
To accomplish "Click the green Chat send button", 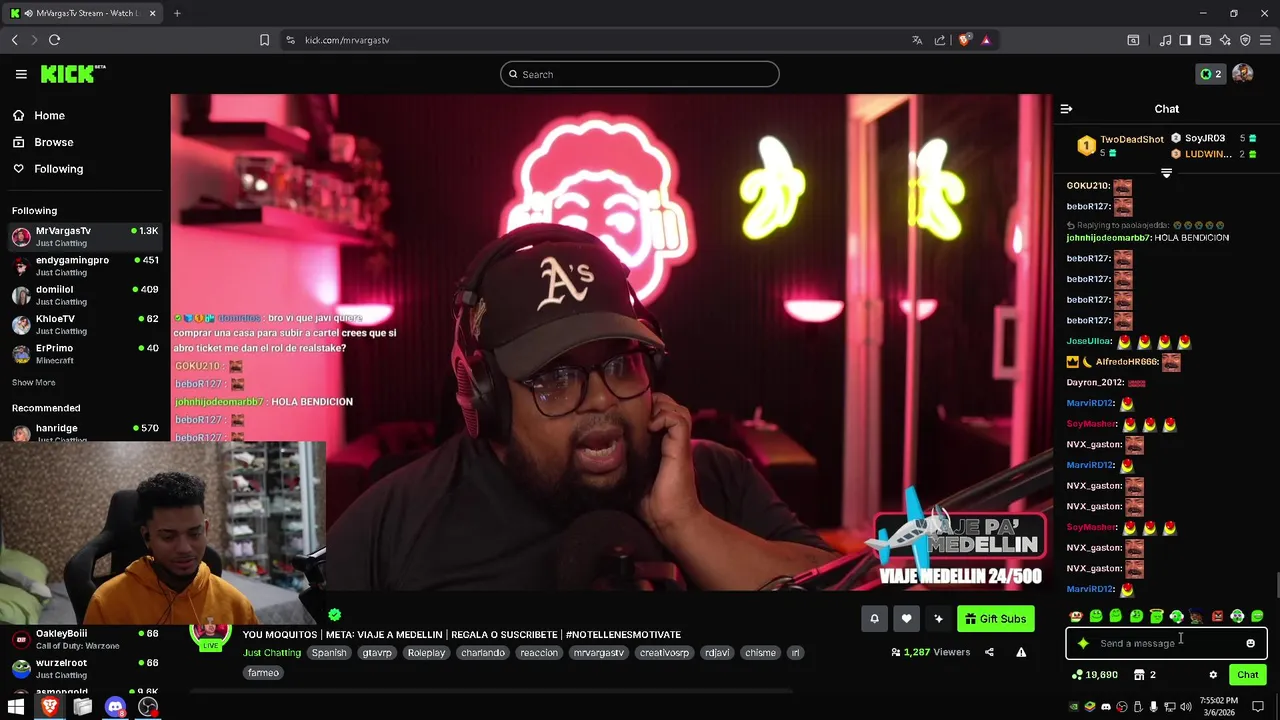I will coord(1248,675).
